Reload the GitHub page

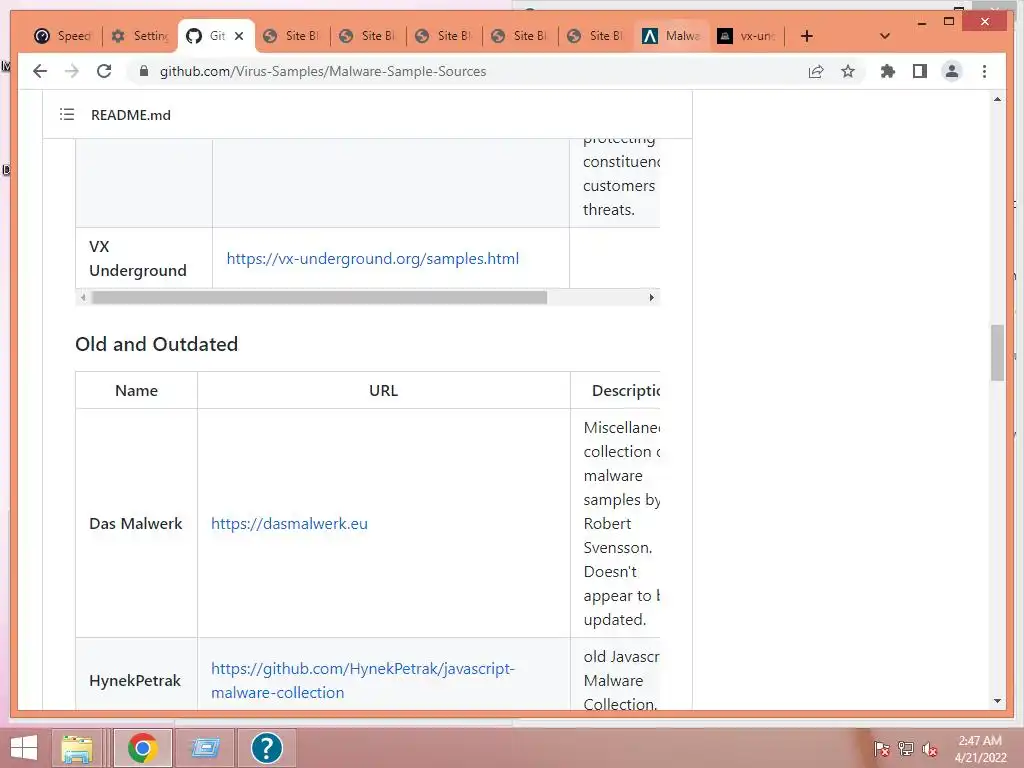[x=104, y=71]
